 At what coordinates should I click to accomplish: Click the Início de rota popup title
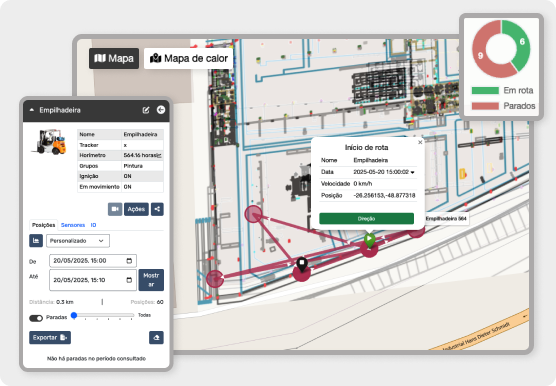tap(366, 147)
